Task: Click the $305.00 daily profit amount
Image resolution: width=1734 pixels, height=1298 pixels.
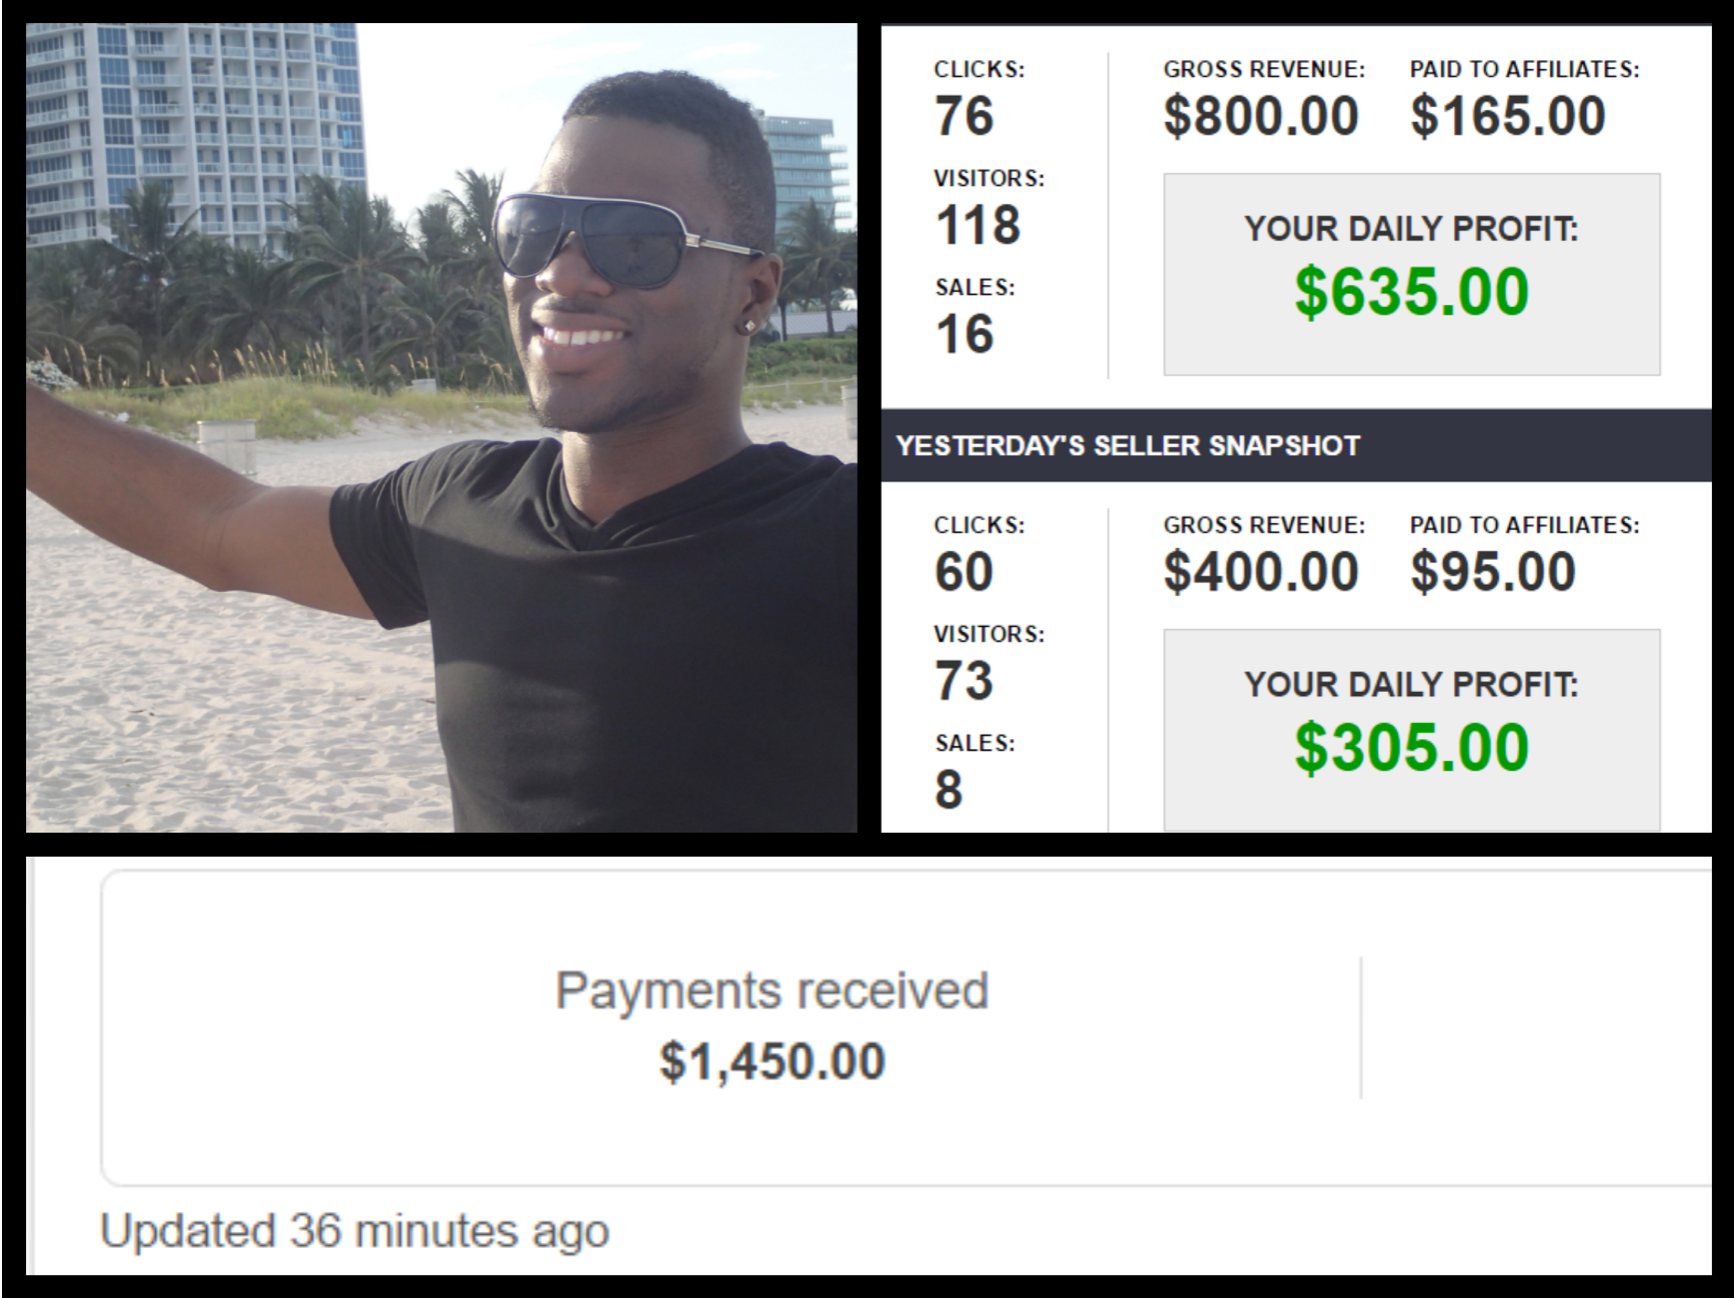Action: (1411, 748)
